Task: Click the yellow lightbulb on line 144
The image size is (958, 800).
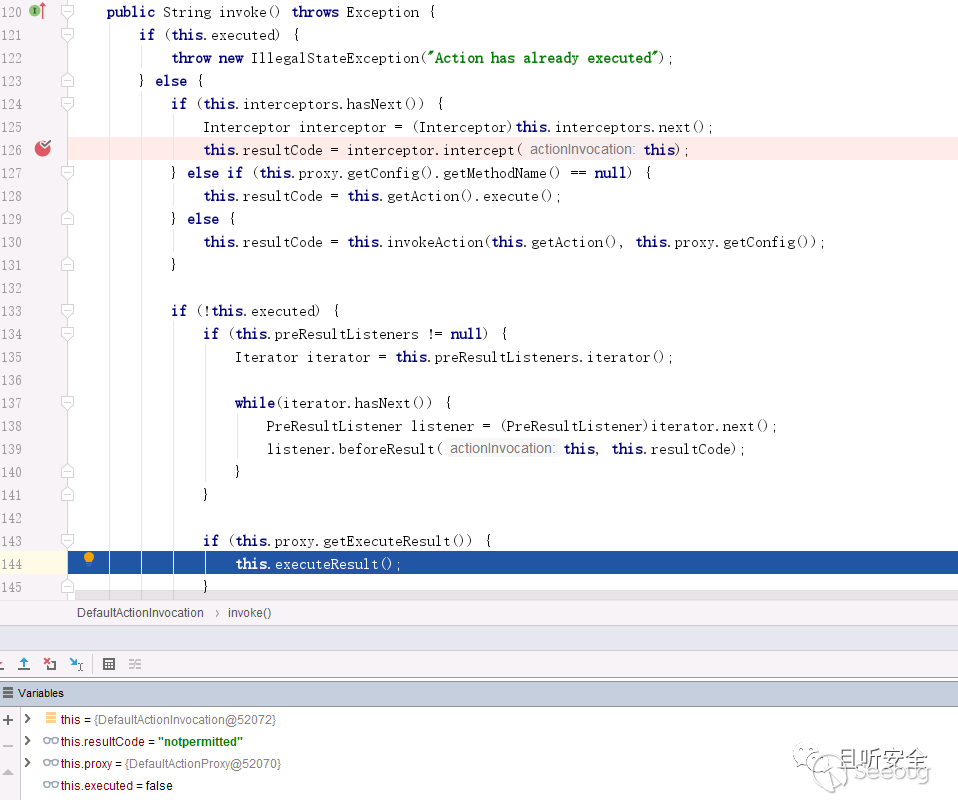Action: pos(89,559)
